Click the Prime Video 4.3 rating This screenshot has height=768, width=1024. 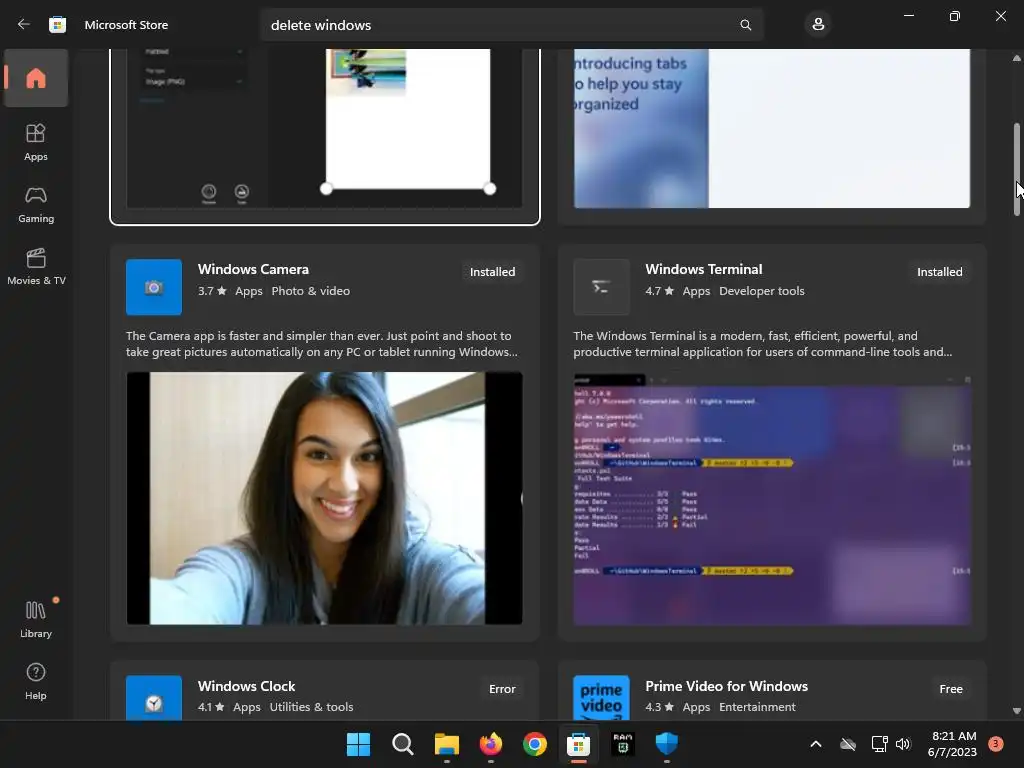point(659,707)
